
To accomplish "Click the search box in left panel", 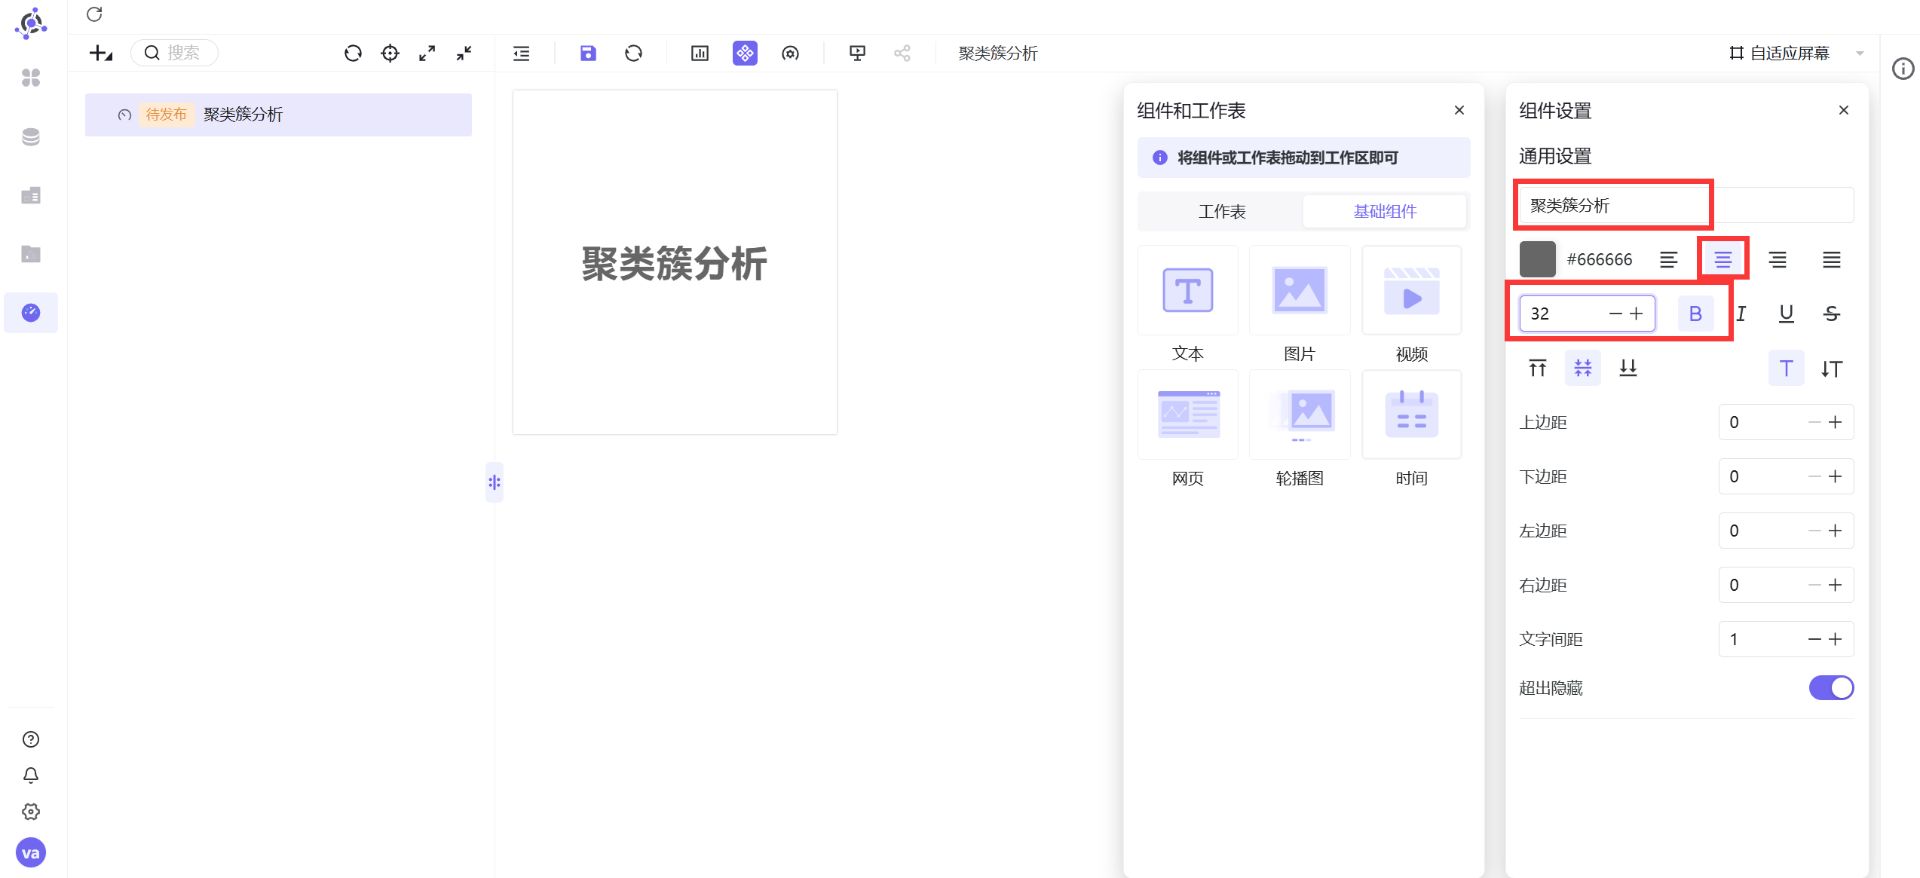I will tap(175, 53).
